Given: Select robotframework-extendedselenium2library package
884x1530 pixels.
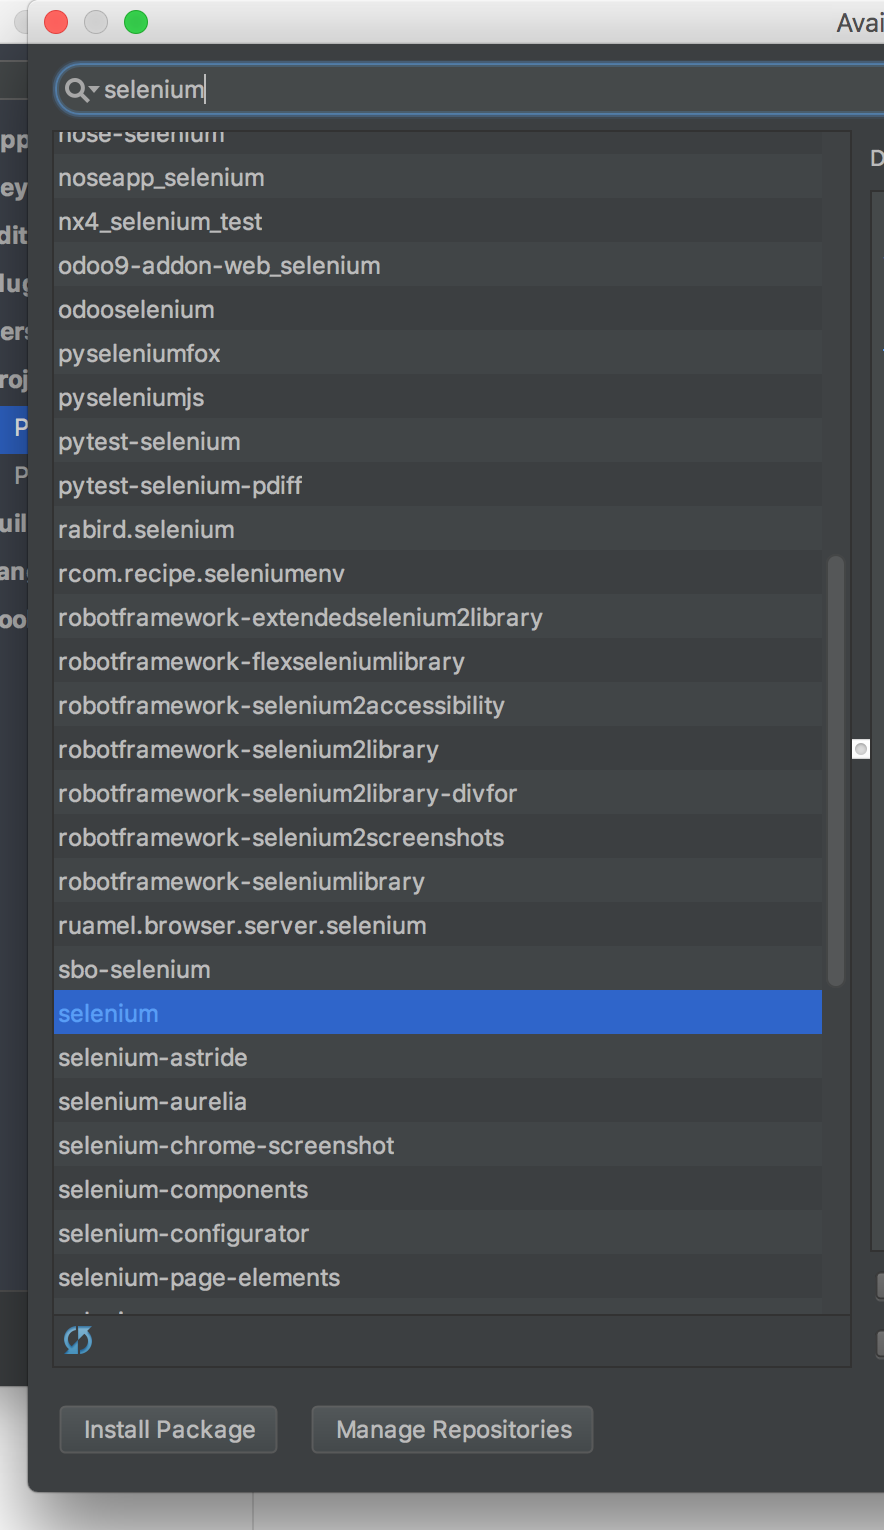Looking at the screenshot, I should coord(438,618).
